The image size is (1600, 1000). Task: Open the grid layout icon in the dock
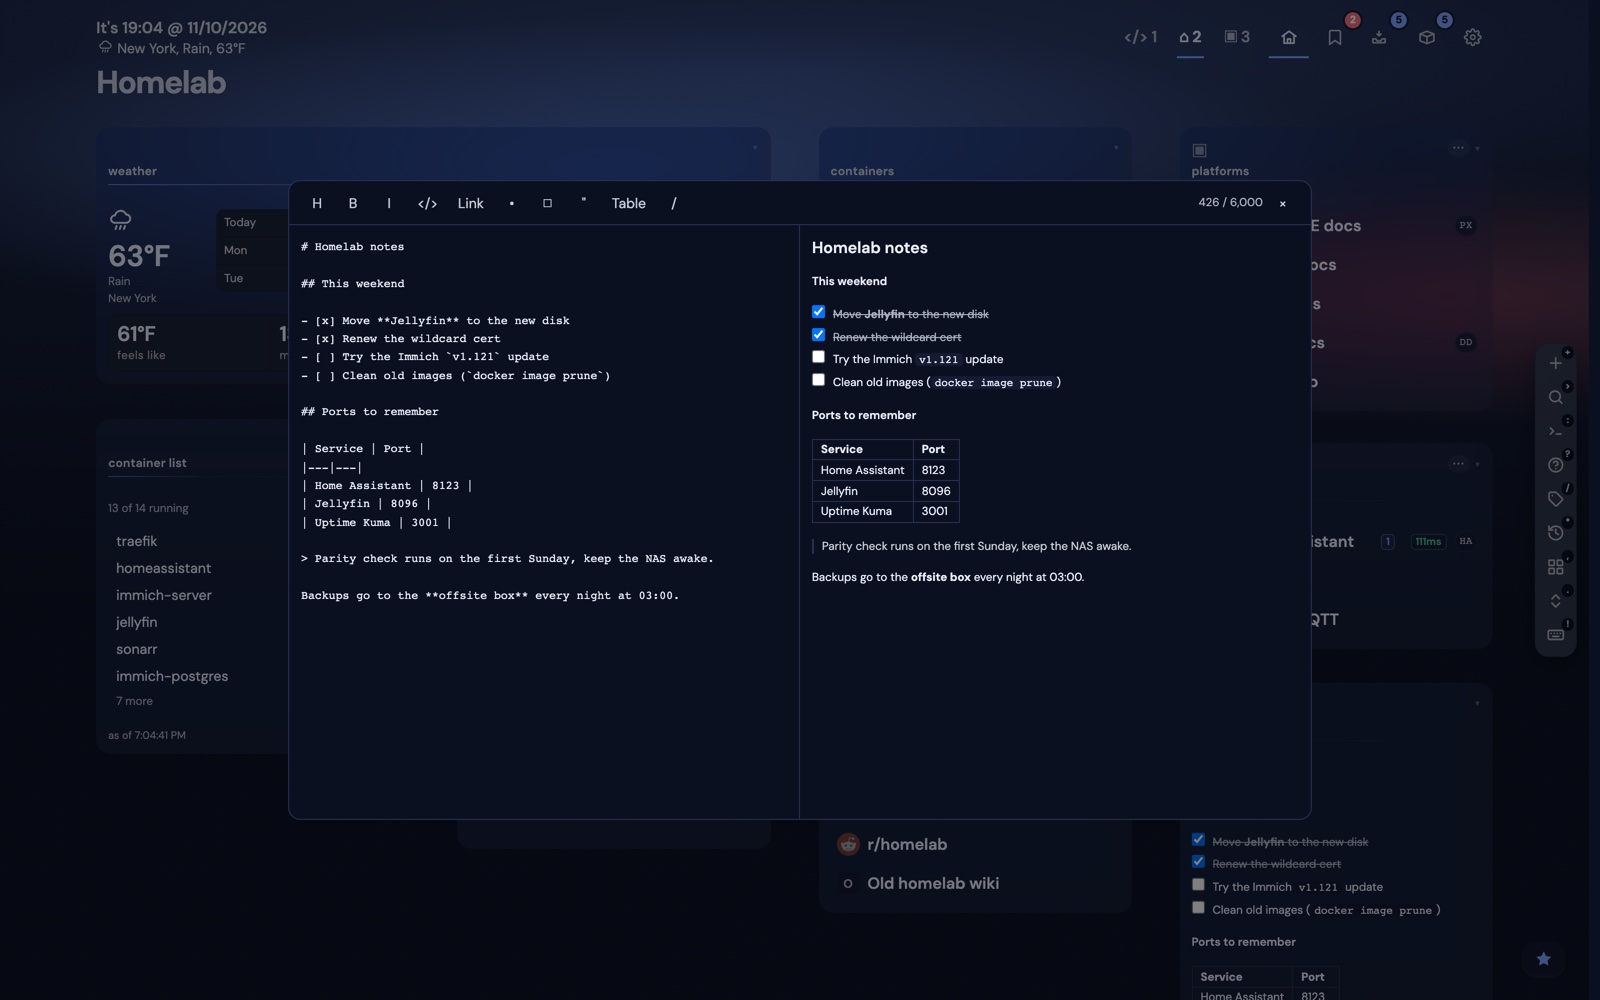point(1556,567)
